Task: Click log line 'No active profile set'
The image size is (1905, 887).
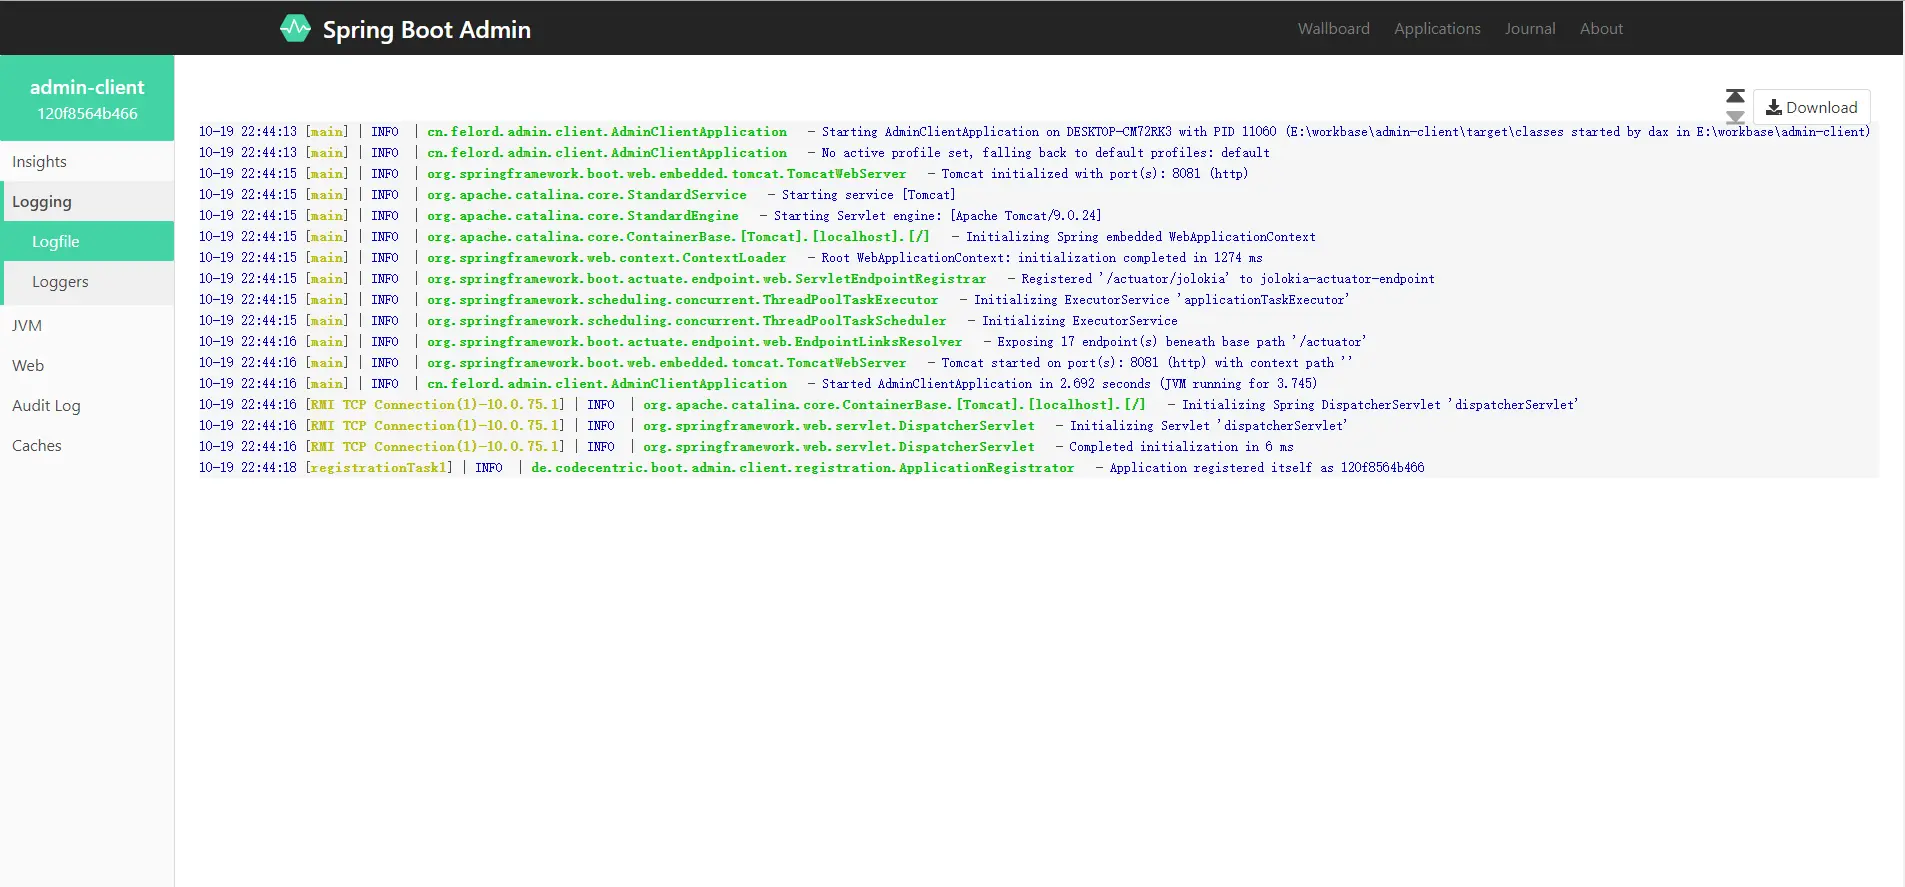Action: pos(734,152)
